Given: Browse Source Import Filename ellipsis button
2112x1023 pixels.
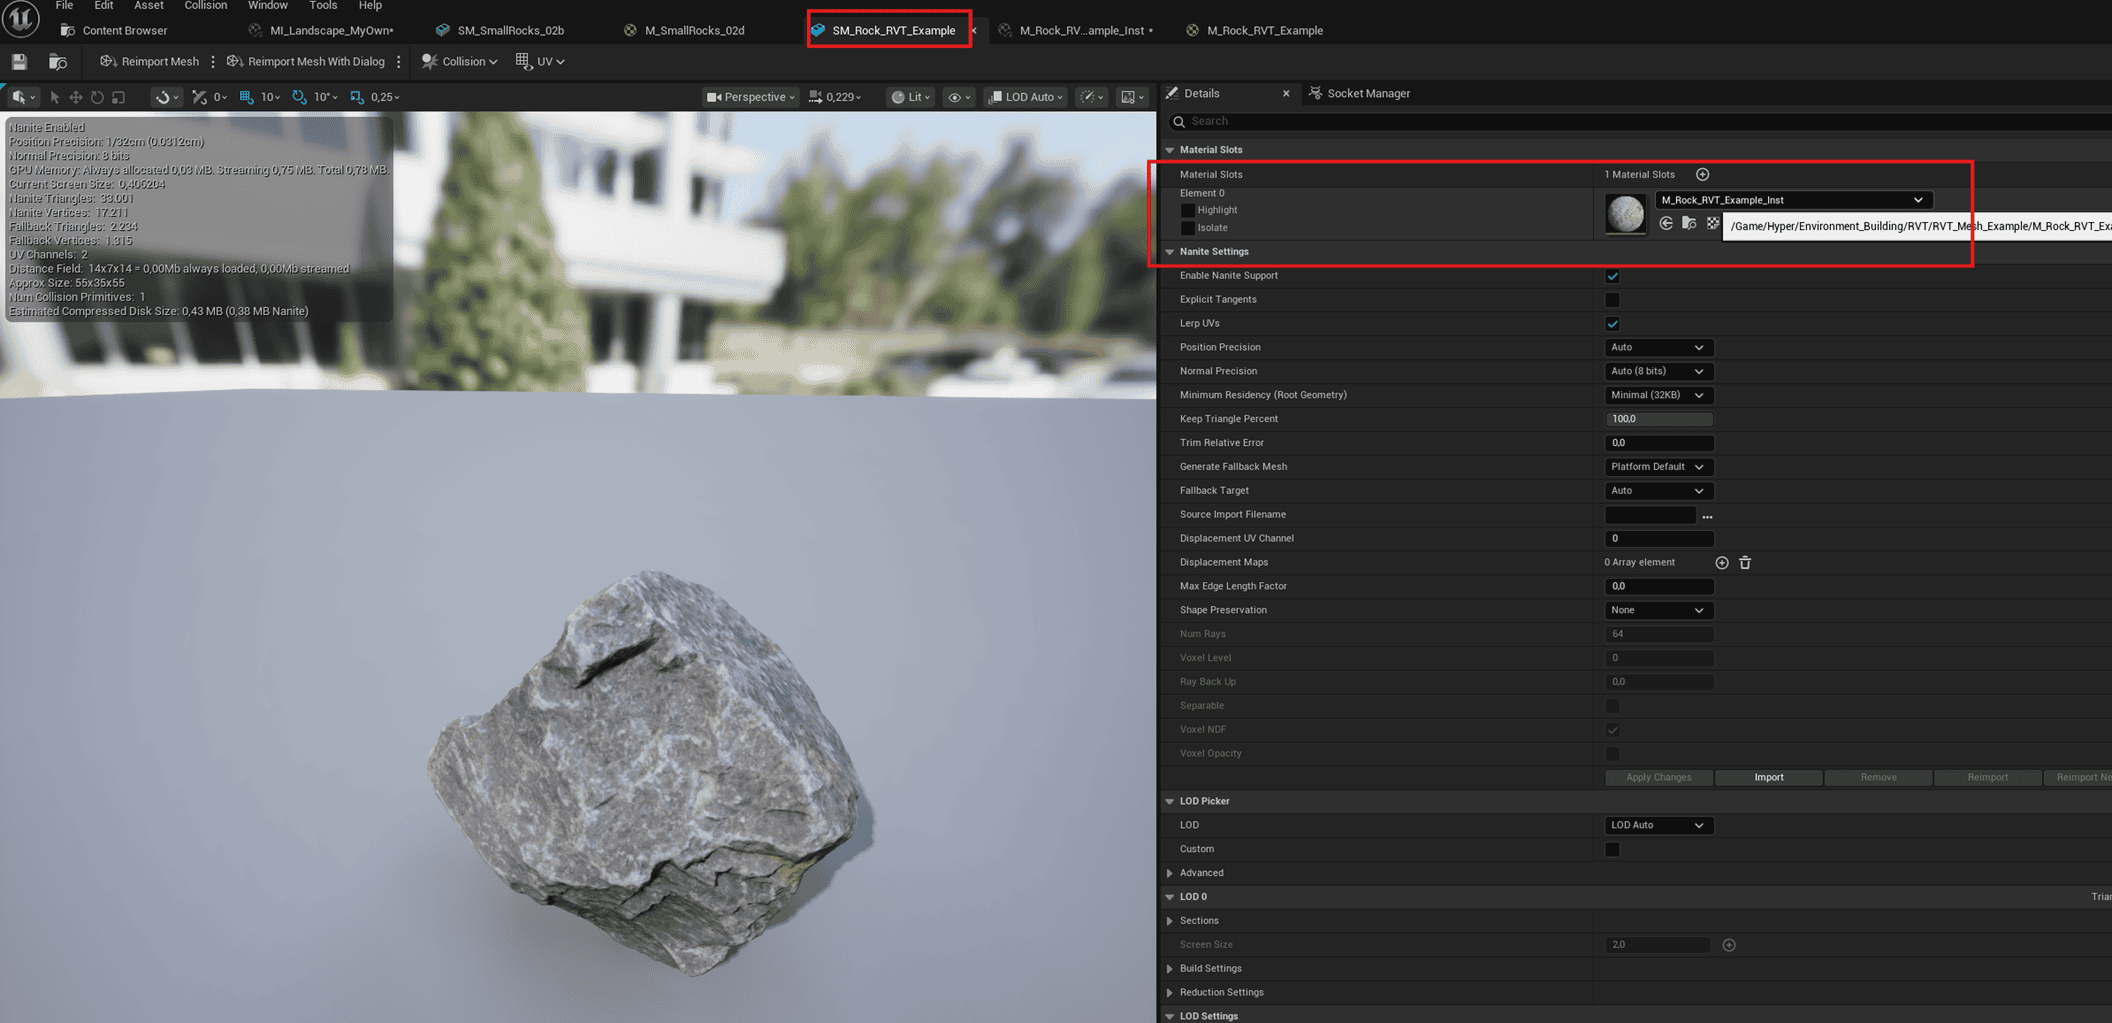Looking at the screenshot, I should tap(1707, 516).
